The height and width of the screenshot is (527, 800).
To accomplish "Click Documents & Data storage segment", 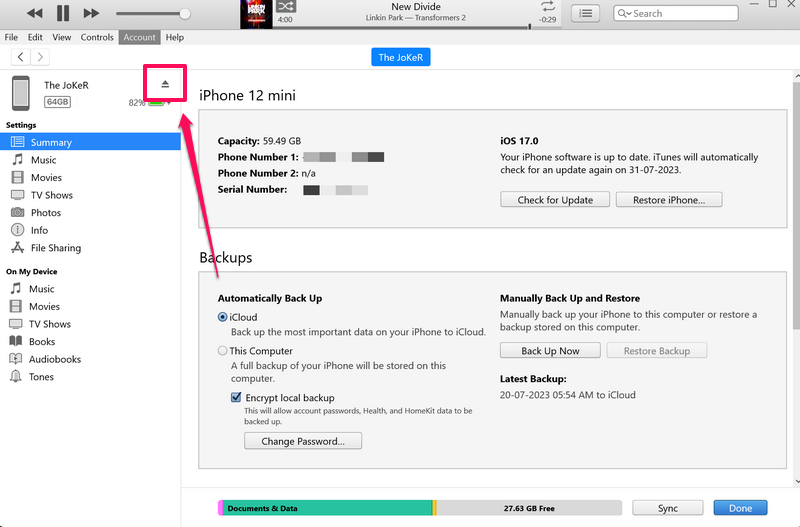I will (x=328, y=508).
